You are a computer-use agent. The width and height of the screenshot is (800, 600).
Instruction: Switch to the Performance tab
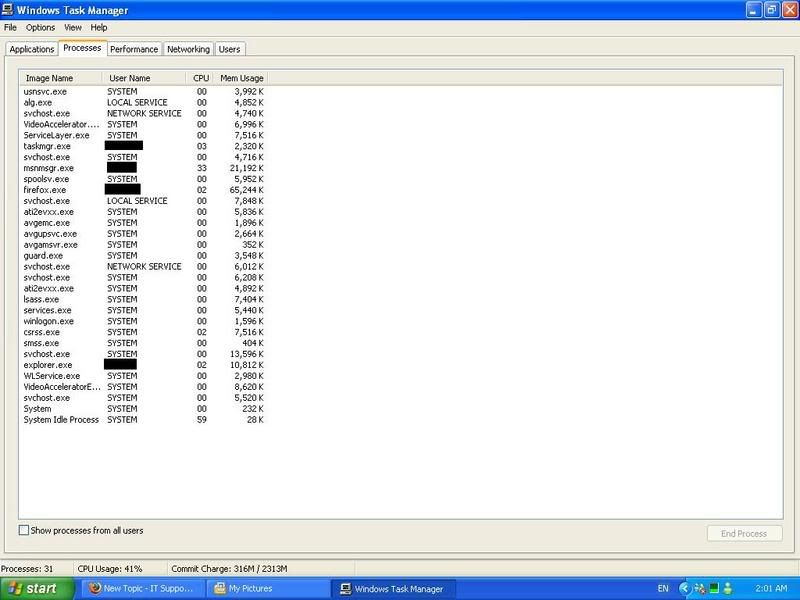pyautogui.click(x=134, y=49)
